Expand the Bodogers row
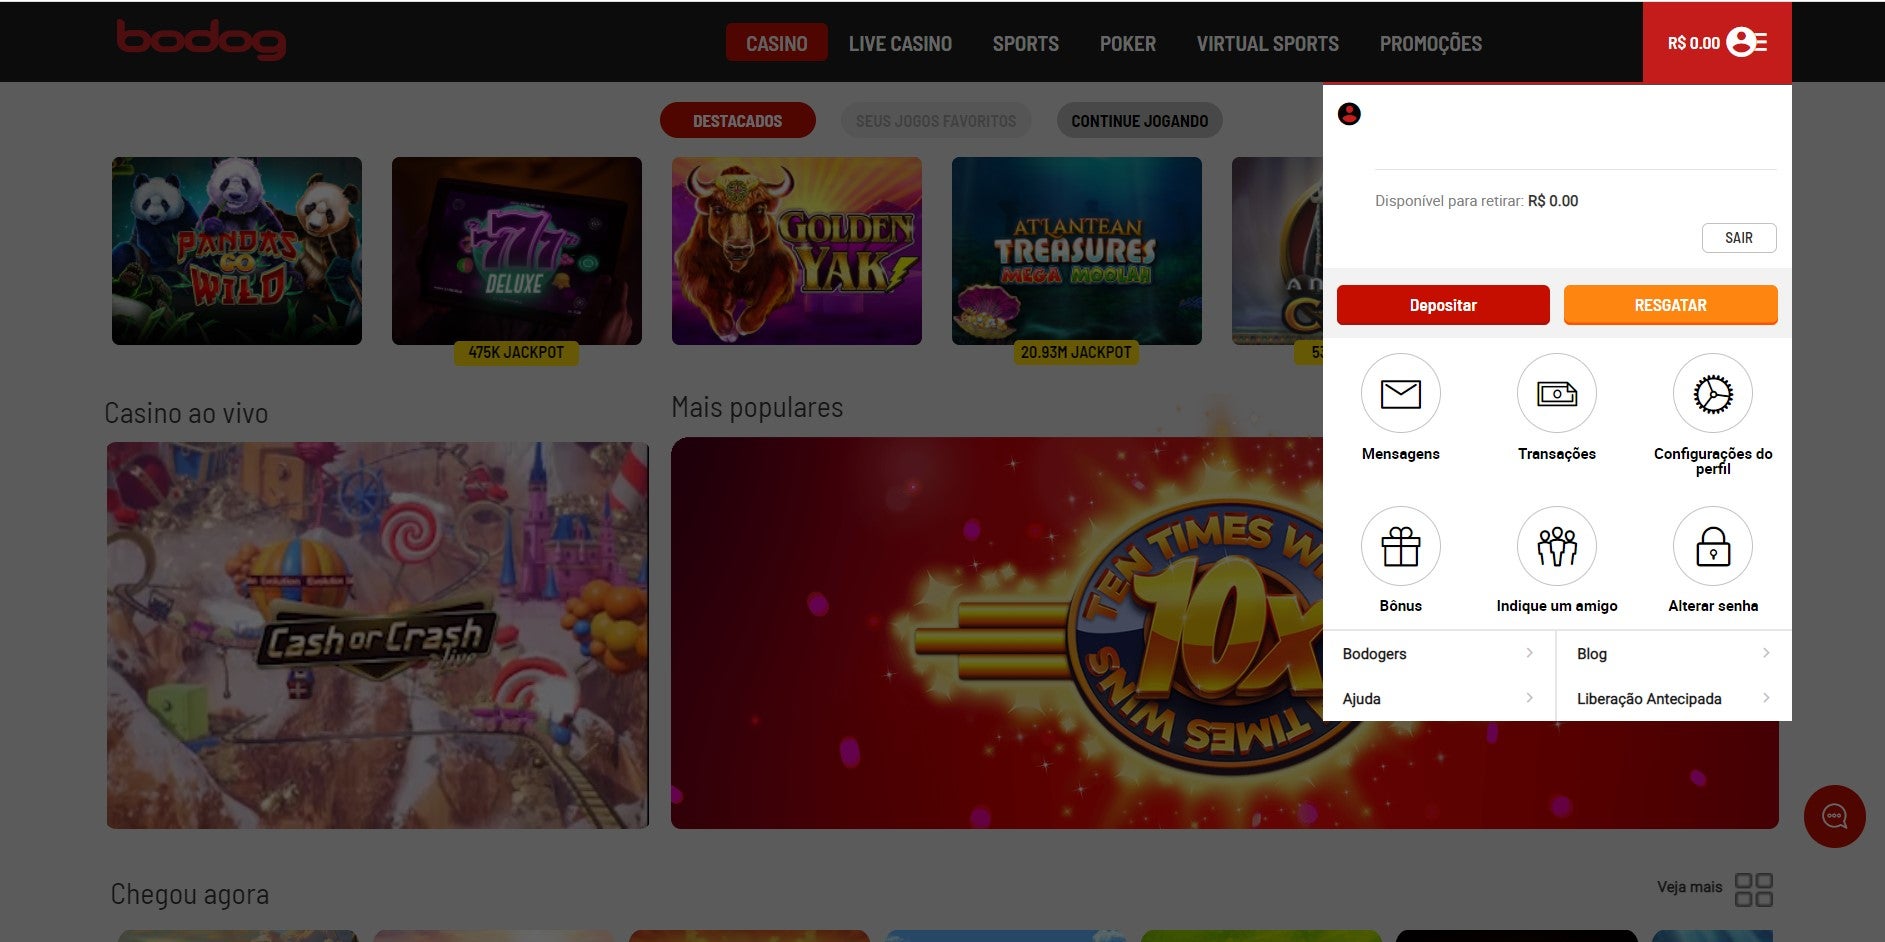Screen dimensions: 1885x942 (1438, 653)
